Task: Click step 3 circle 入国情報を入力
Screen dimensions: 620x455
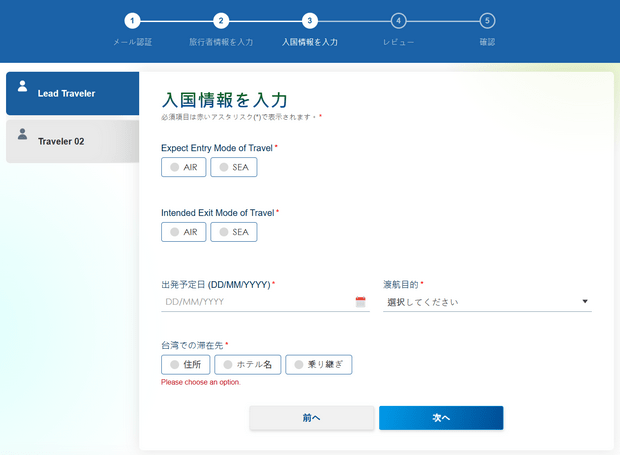Action: tap(310, 20)
